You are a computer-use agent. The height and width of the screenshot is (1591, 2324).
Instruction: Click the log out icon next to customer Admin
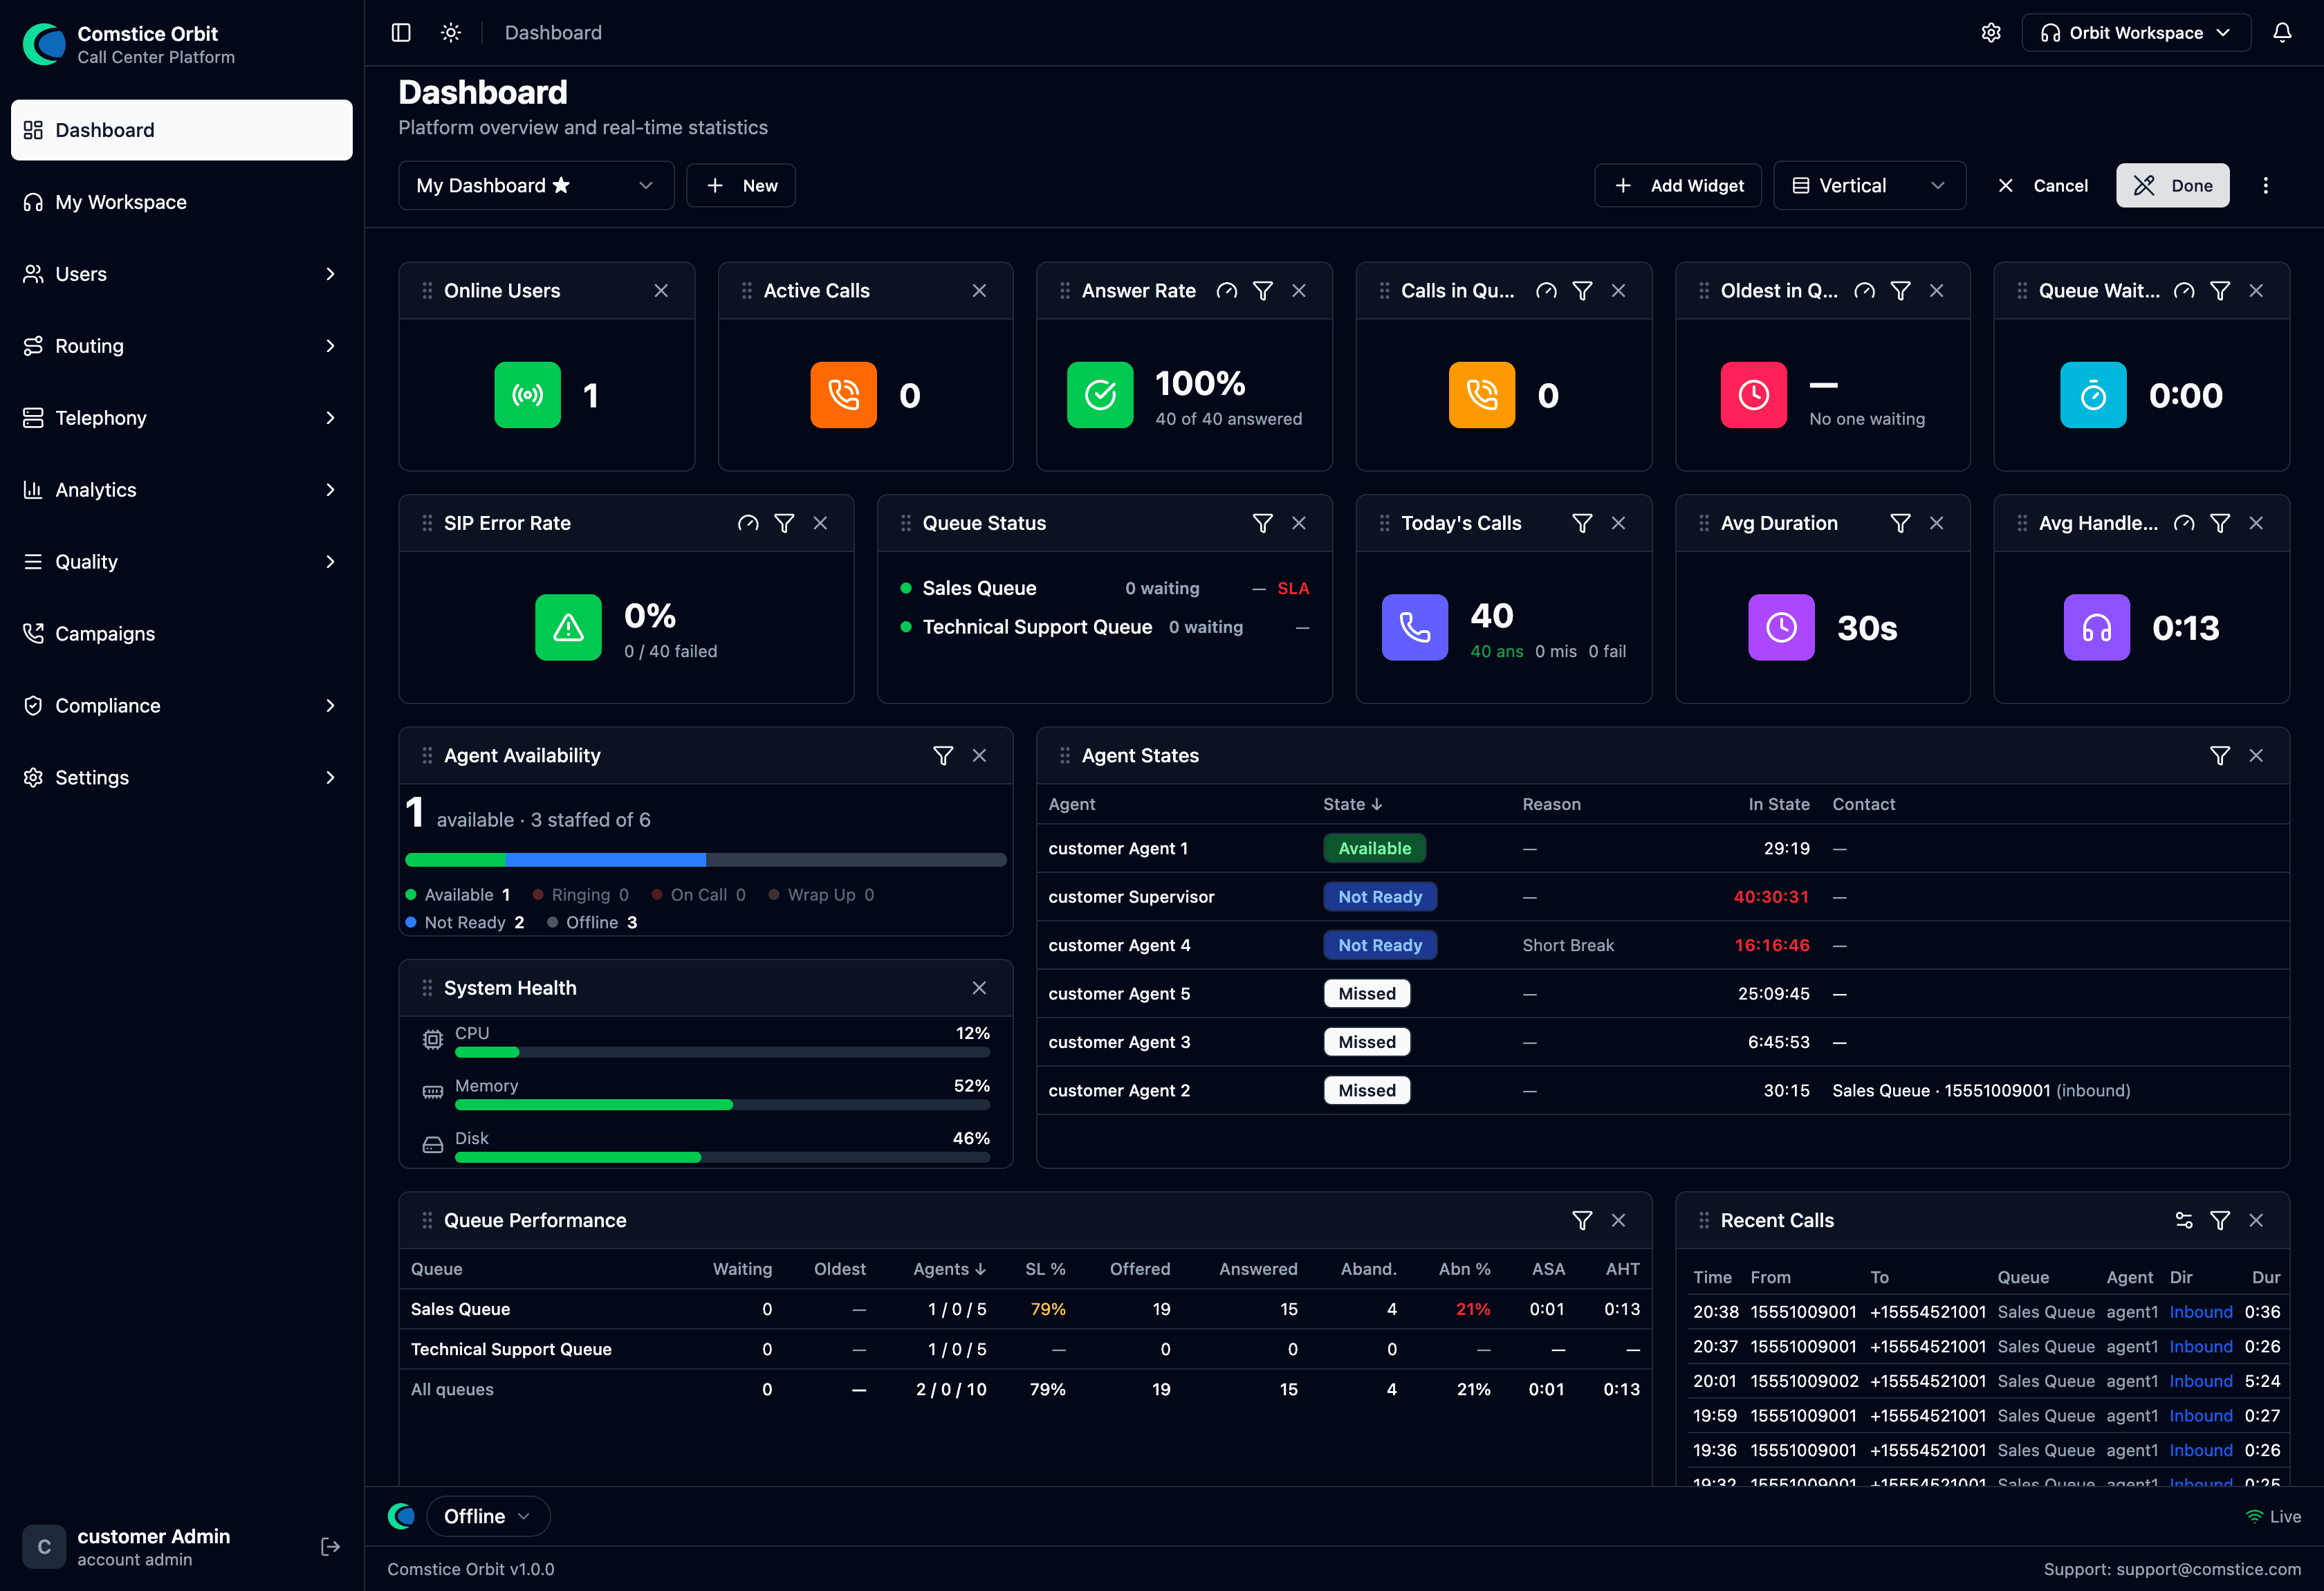(331, 1547)
